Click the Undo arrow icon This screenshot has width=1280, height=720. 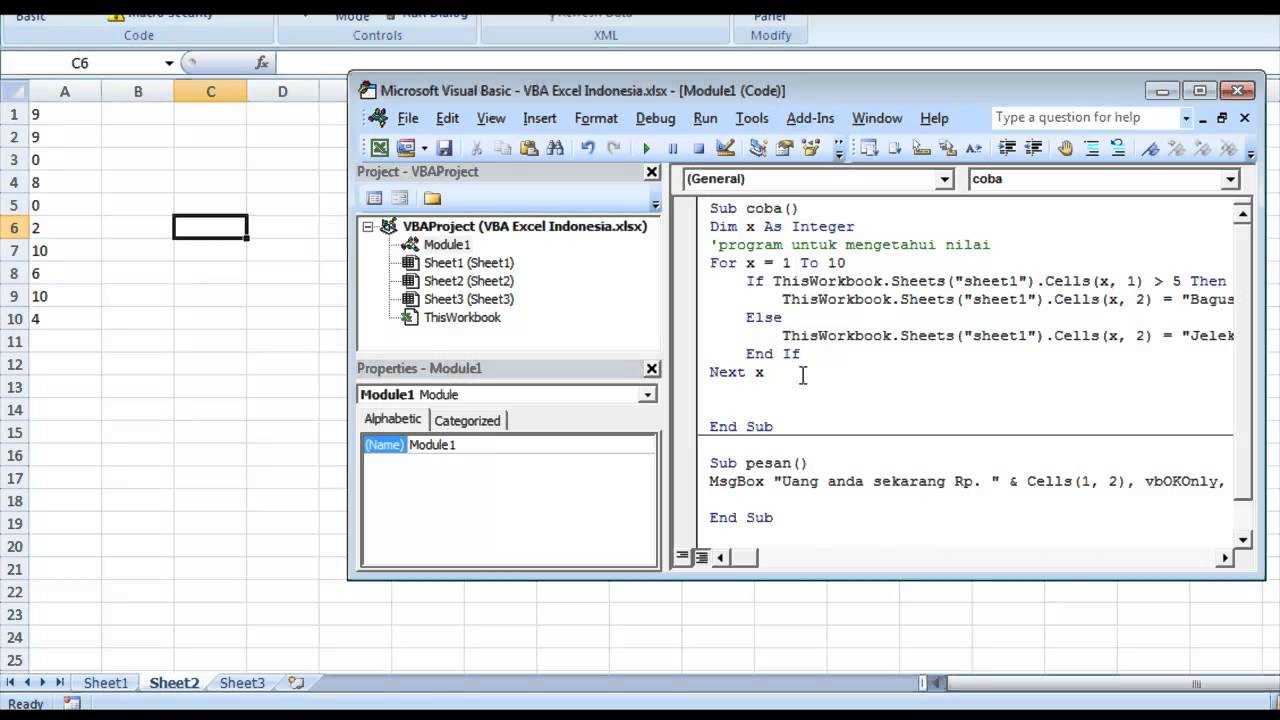(588, 148)
